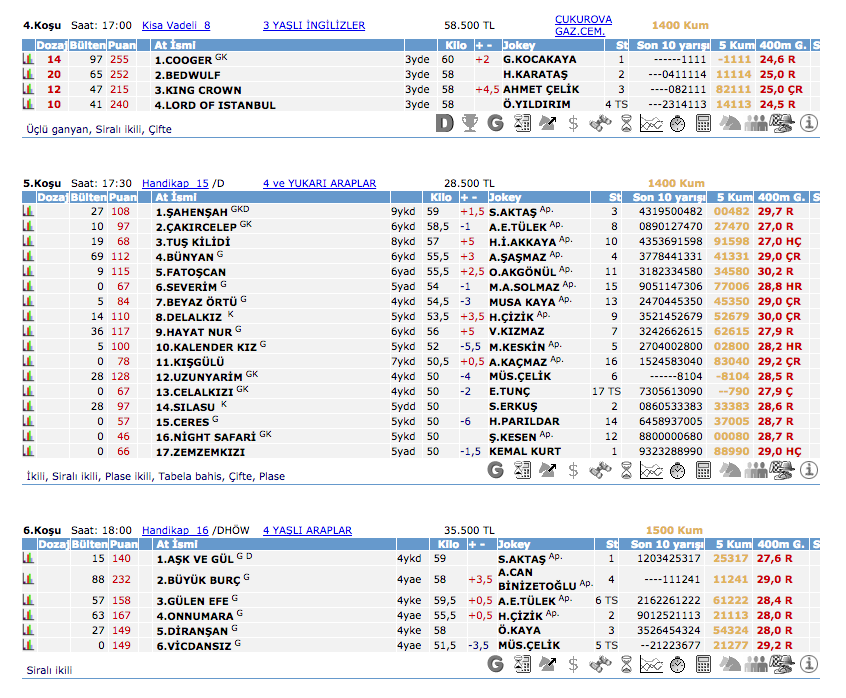Click the horse heads icon in race 5

(729, 471)
